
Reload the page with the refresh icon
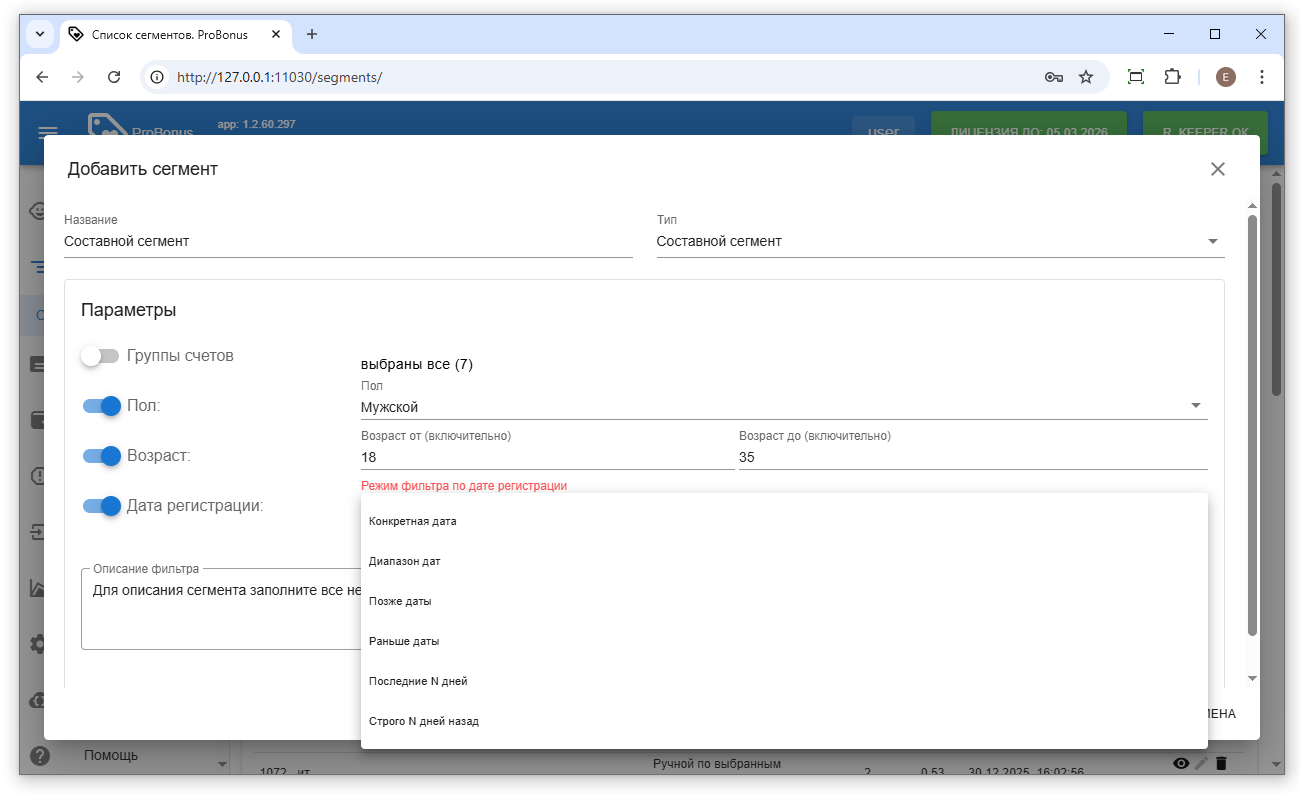click(114, 77)
